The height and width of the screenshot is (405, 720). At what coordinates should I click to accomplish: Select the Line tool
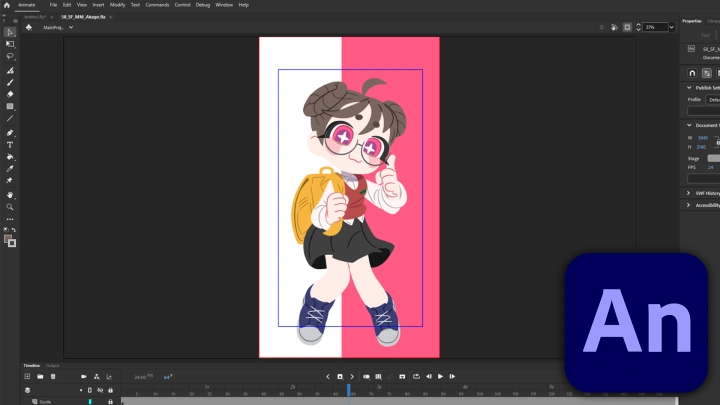point(10,118)
